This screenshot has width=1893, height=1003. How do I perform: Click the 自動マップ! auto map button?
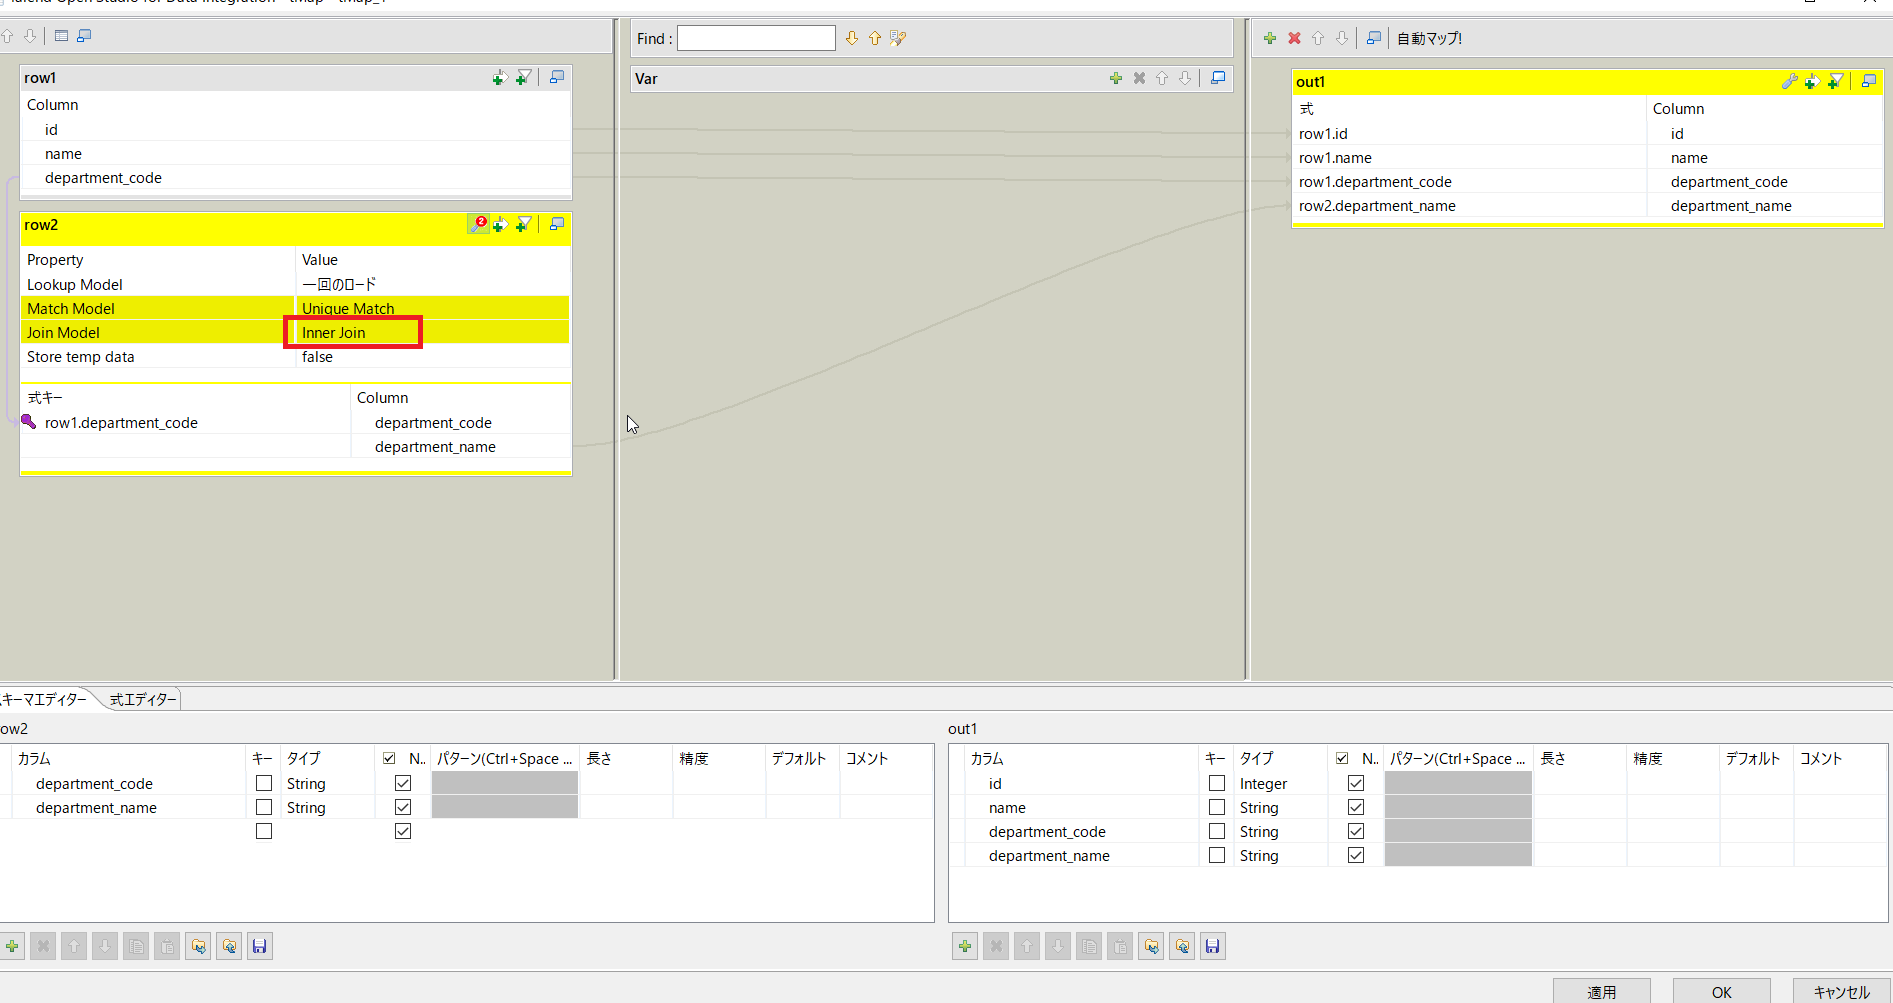1429,38
